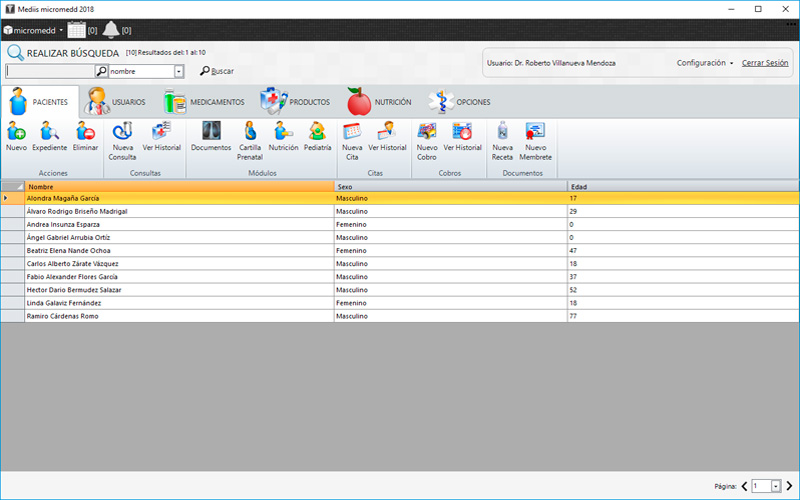This screenshot has height=500, width=800.
Task: Maximize the Mediis micromedd window
Action: 758,9
